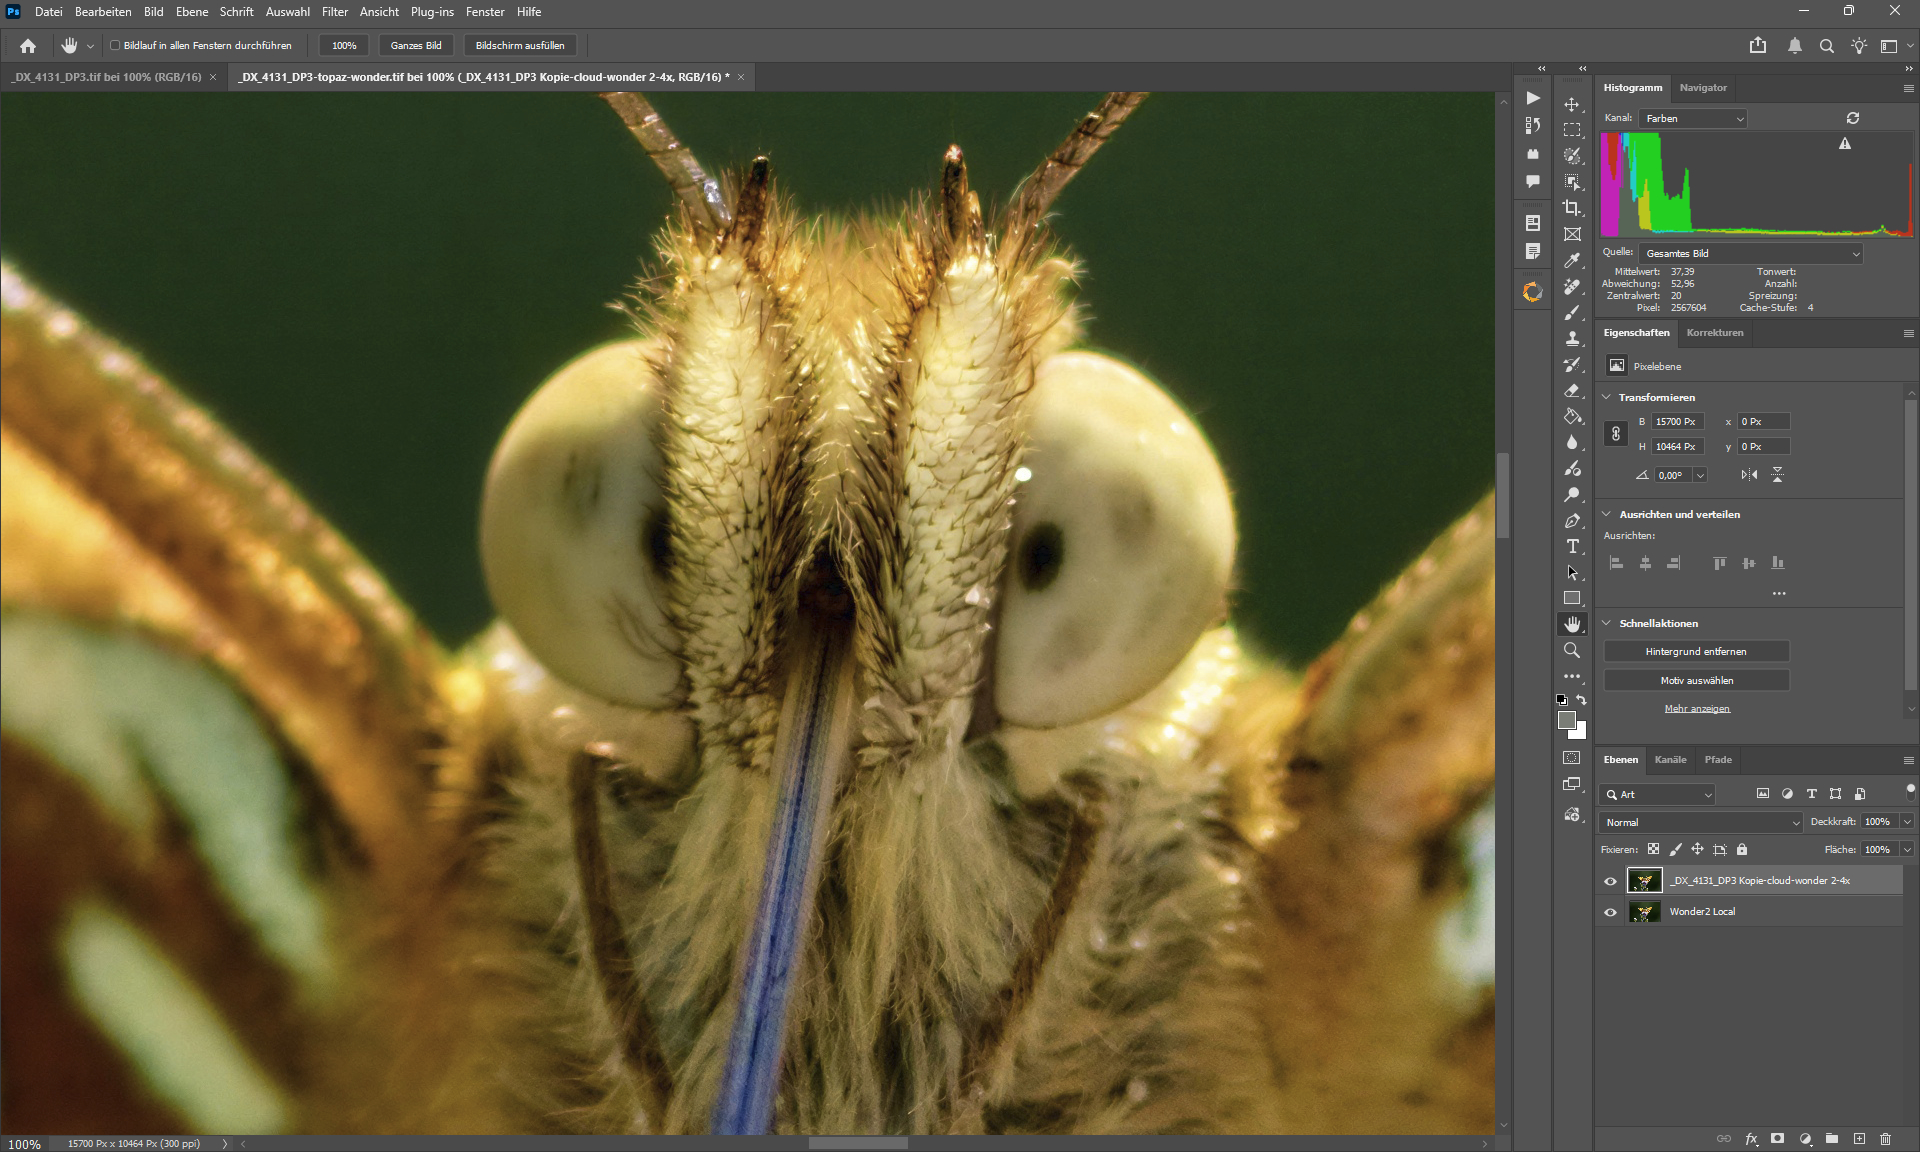Open the Filter menu
This screenshot has width=1920, height=1152.
[x=334, y=12]
